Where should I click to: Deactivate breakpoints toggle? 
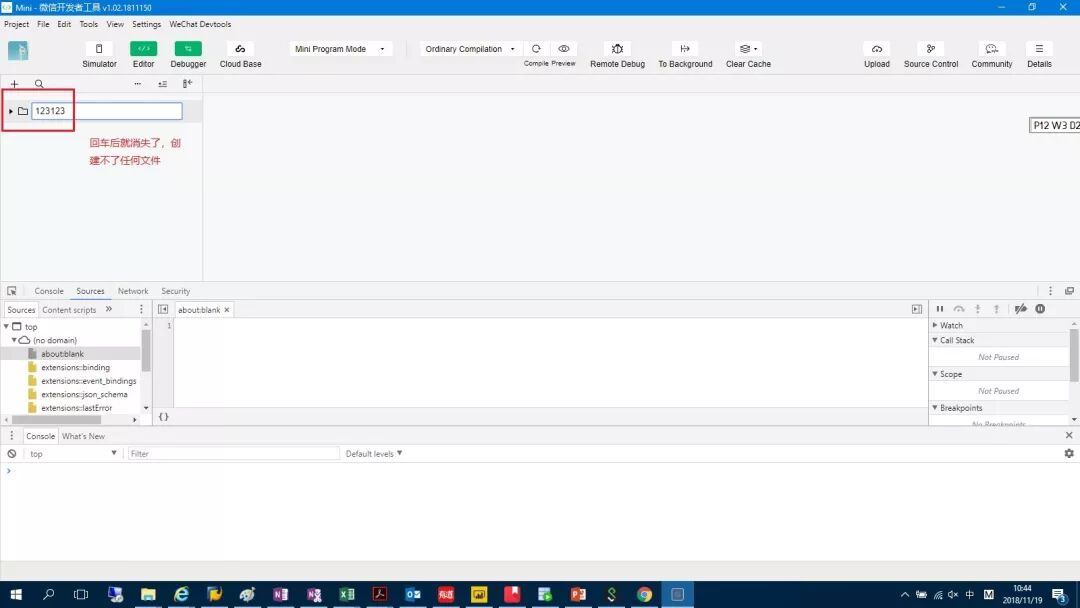point(1021,309)
